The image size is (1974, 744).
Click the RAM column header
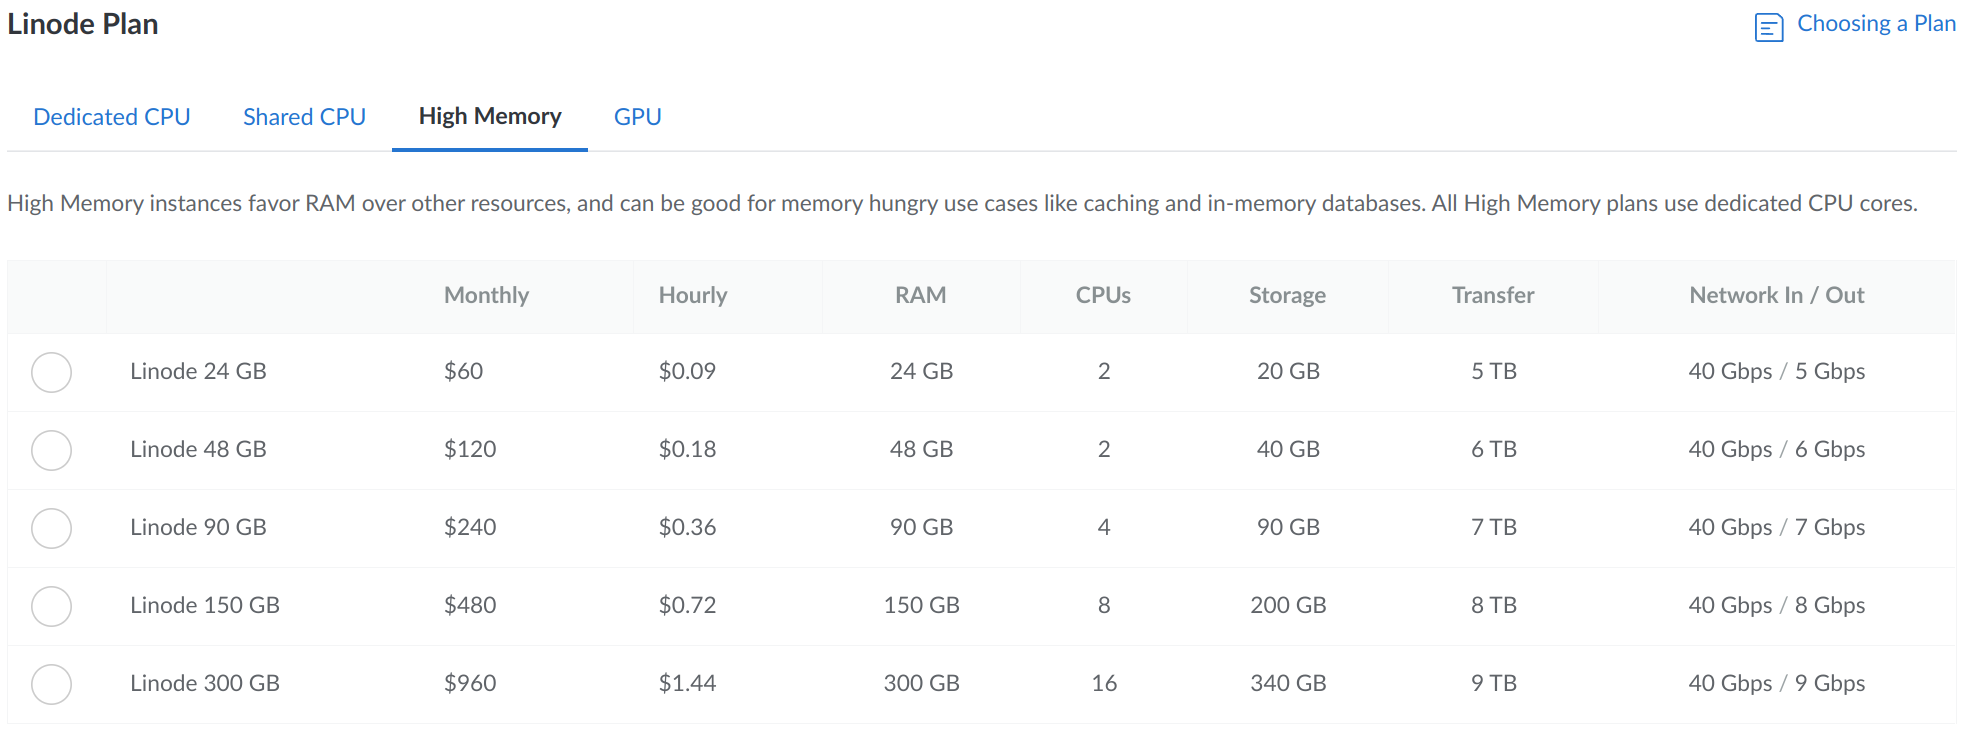[920, 296]
